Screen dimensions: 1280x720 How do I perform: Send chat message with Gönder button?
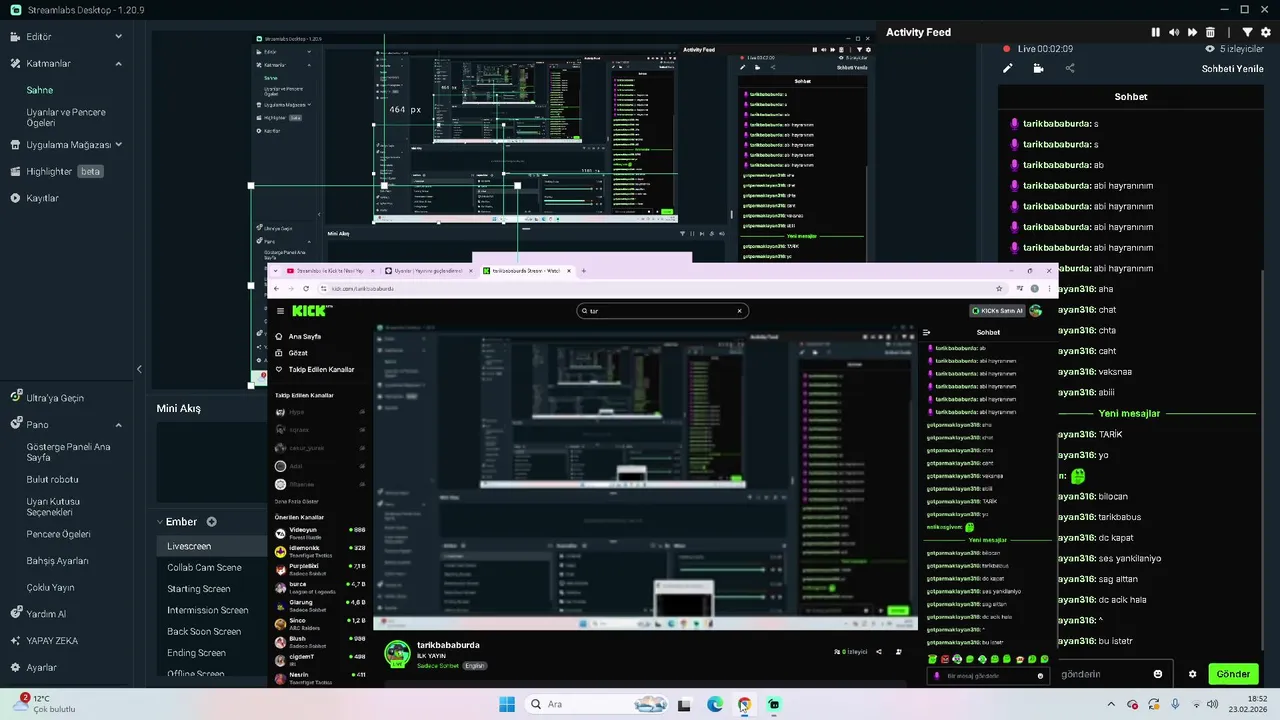tap(1233, 674)
